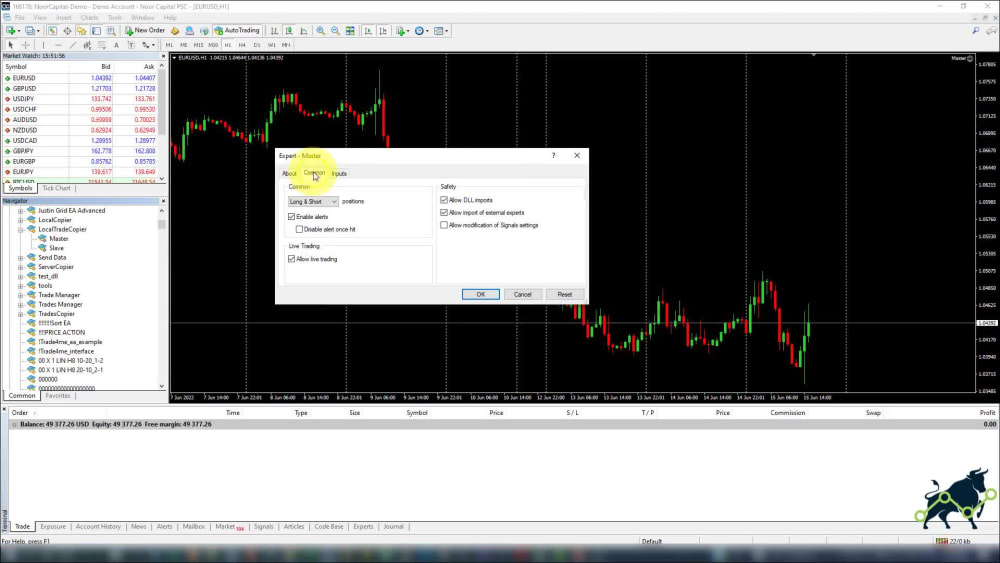
Task: Expand the ServerCopier tree node
Action: click(20, 267)
